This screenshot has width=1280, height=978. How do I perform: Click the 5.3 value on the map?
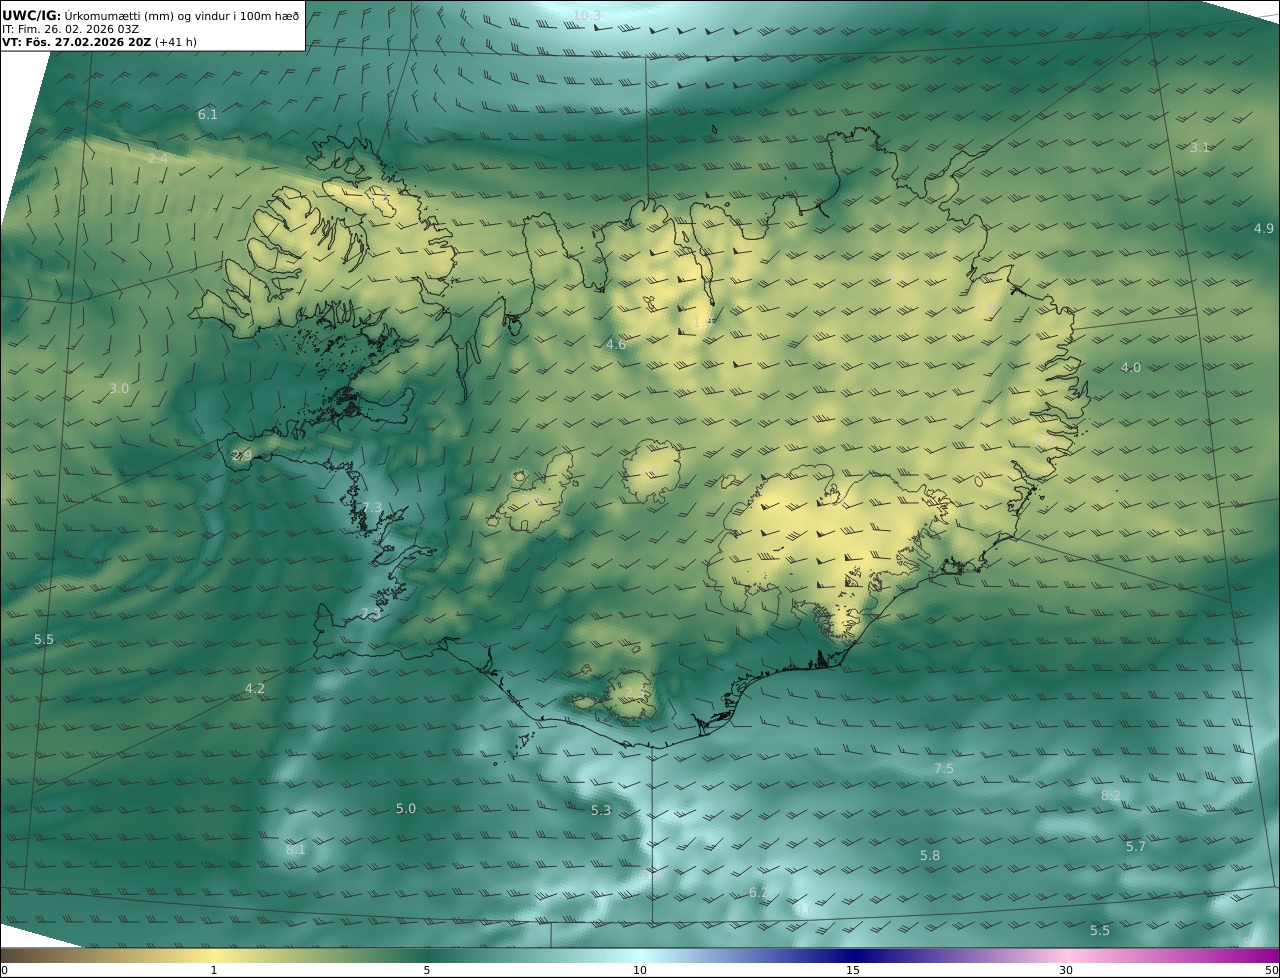tap(601, 810)
